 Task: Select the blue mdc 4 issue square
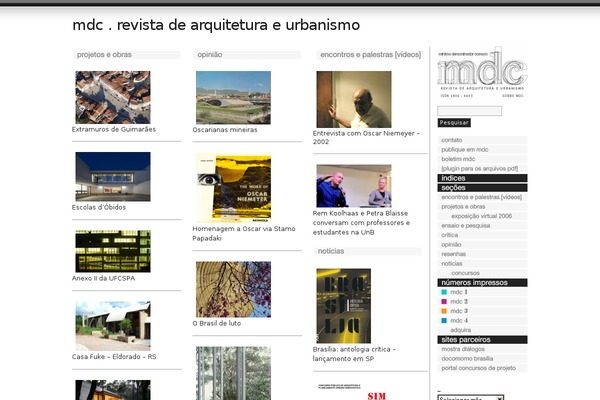(444, 320)
